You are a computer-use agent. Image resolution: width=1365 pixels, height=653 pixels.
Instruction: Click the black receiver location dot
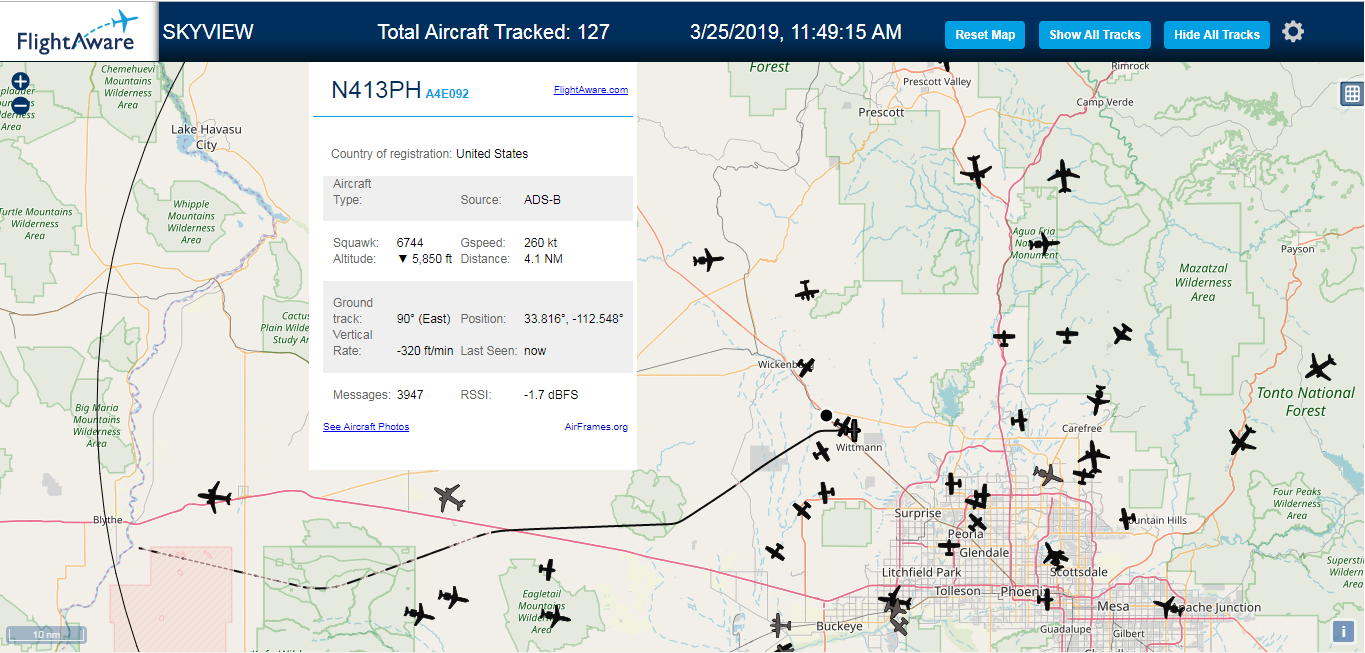click(x=826, y=414)
